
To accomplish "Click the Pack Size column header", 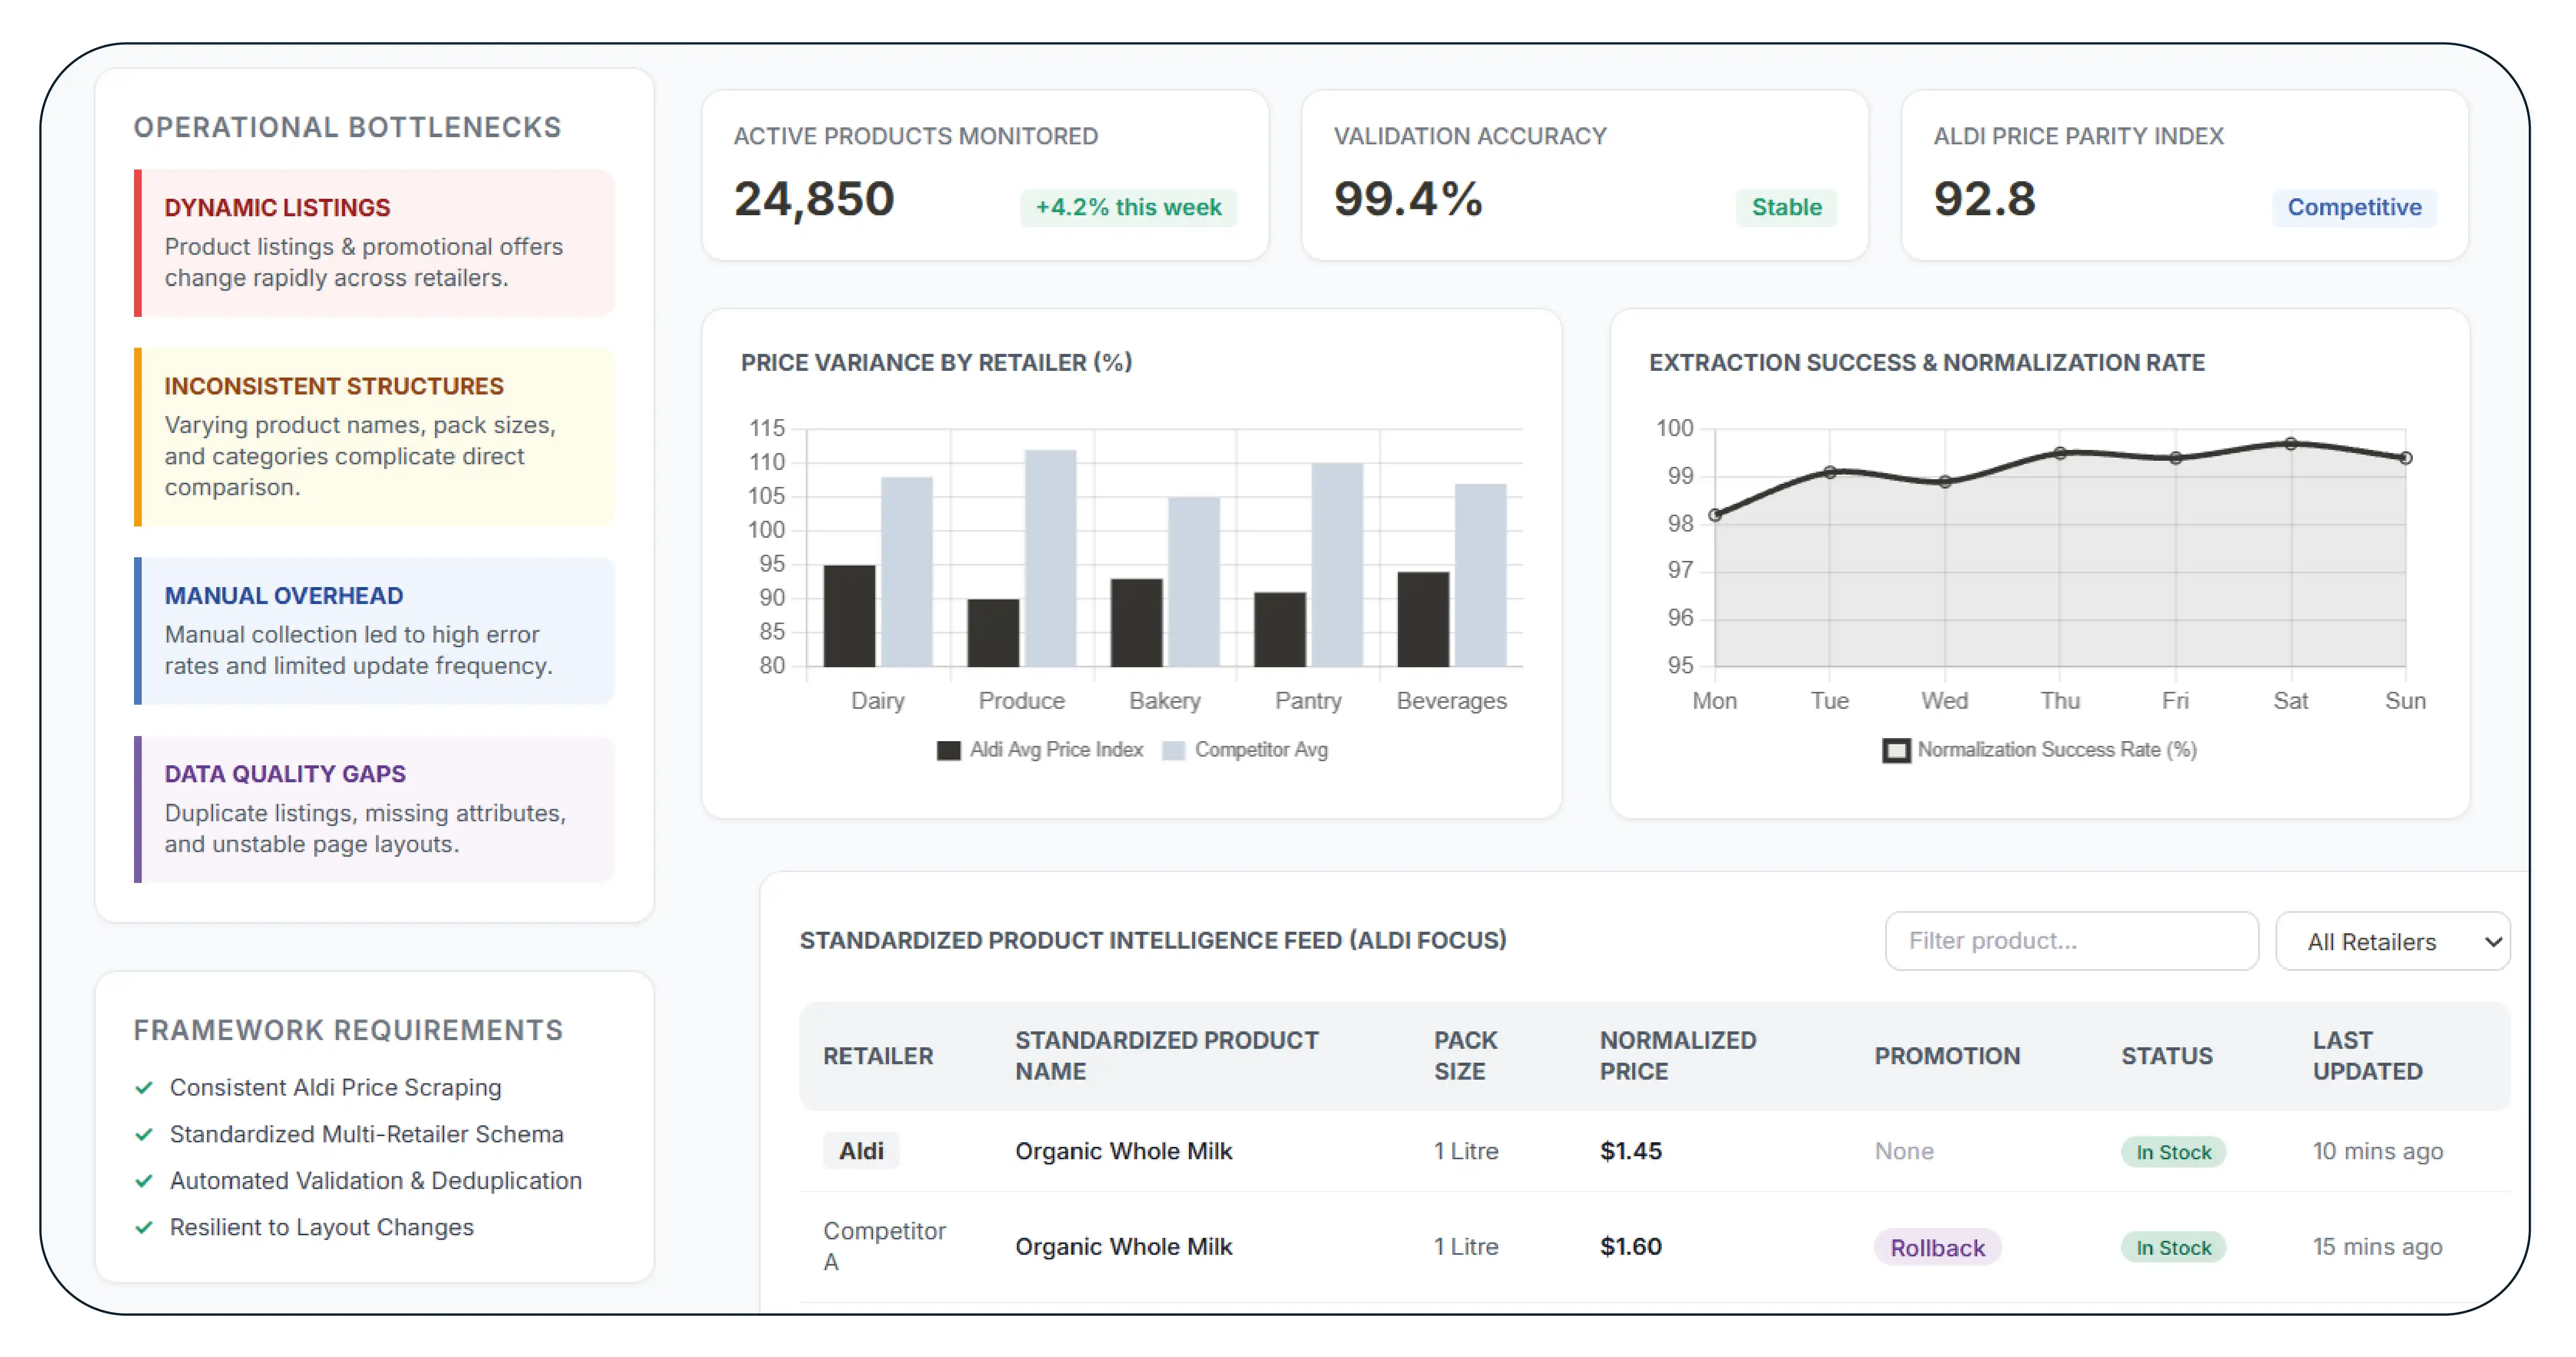I will pos(1465,1056).
